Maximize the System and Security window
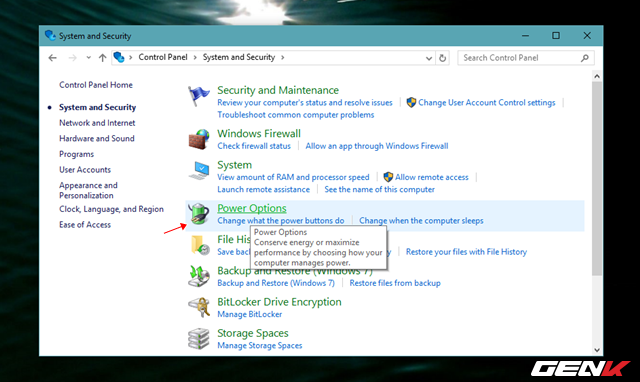Image resolution: width=640 pixels, height=382 pixels. [556, 36]
